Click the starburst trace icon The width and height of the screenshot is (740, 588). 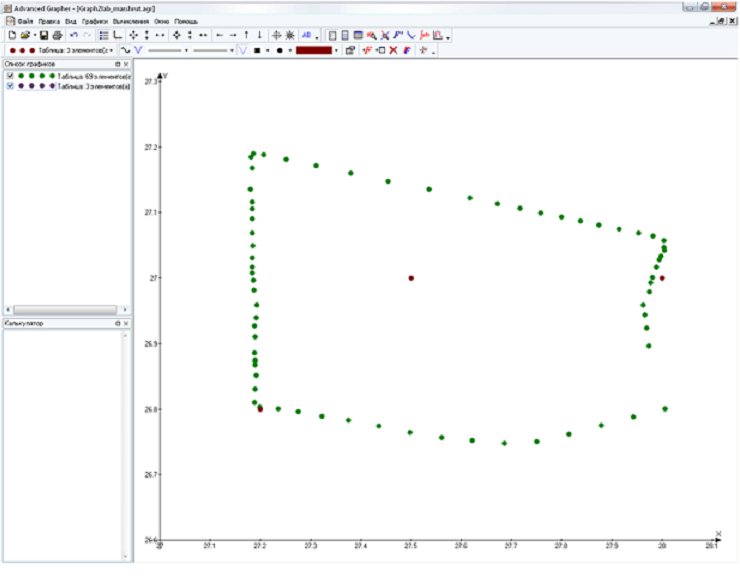290,35
